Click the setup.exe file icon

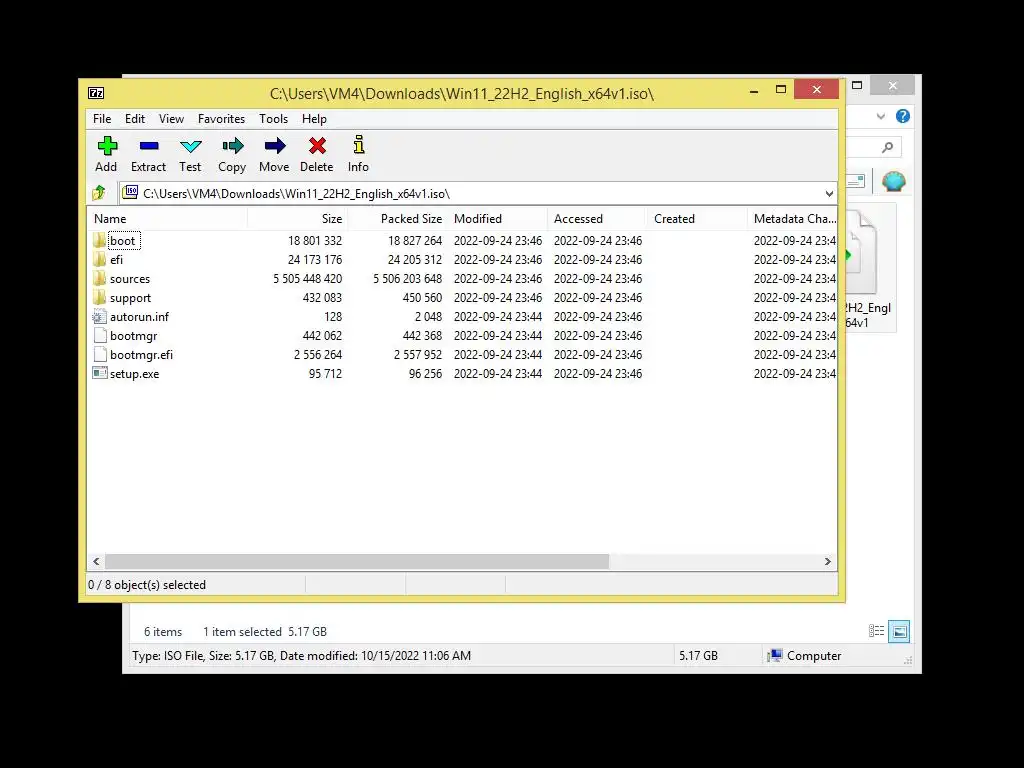pyautogui.click(x=99, y=374)
